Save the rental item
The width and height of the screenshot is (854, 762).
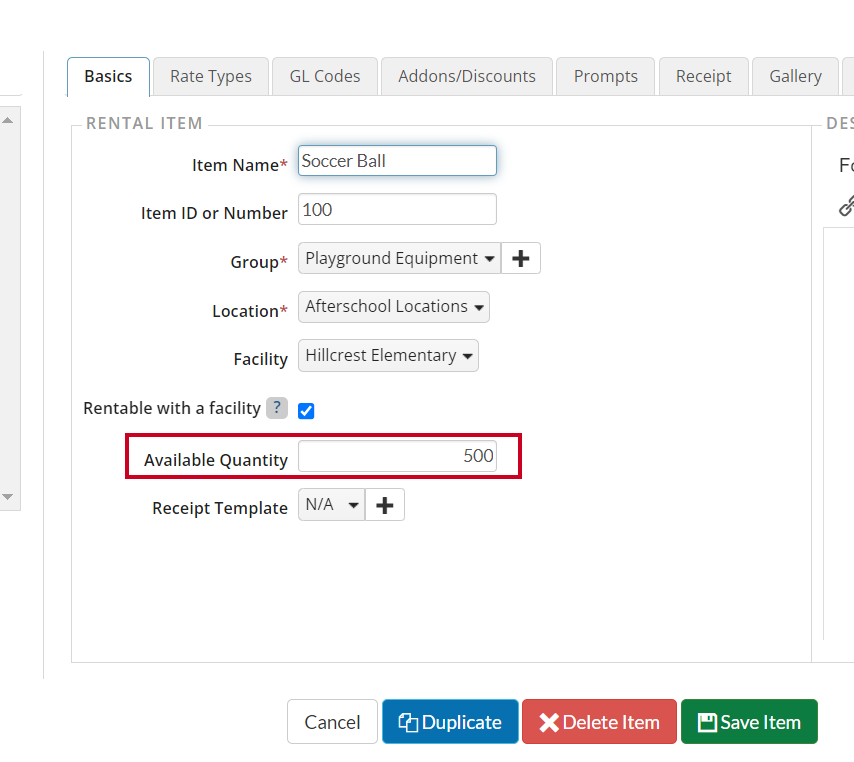coord(749,722)
